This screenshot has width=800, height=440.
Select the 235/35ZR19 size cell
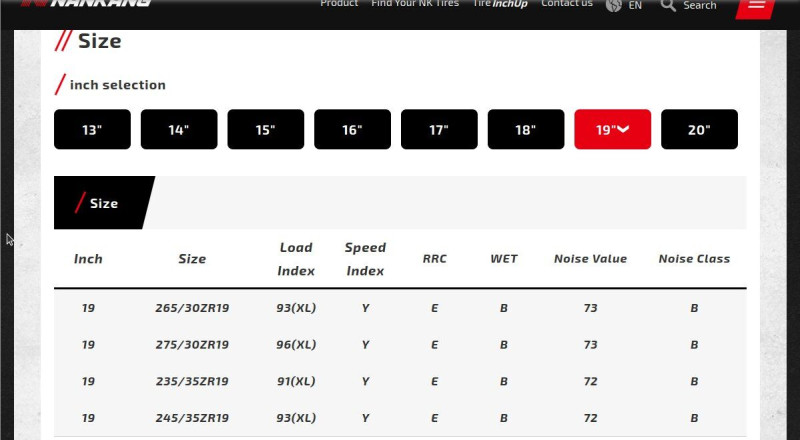point(192,381)
